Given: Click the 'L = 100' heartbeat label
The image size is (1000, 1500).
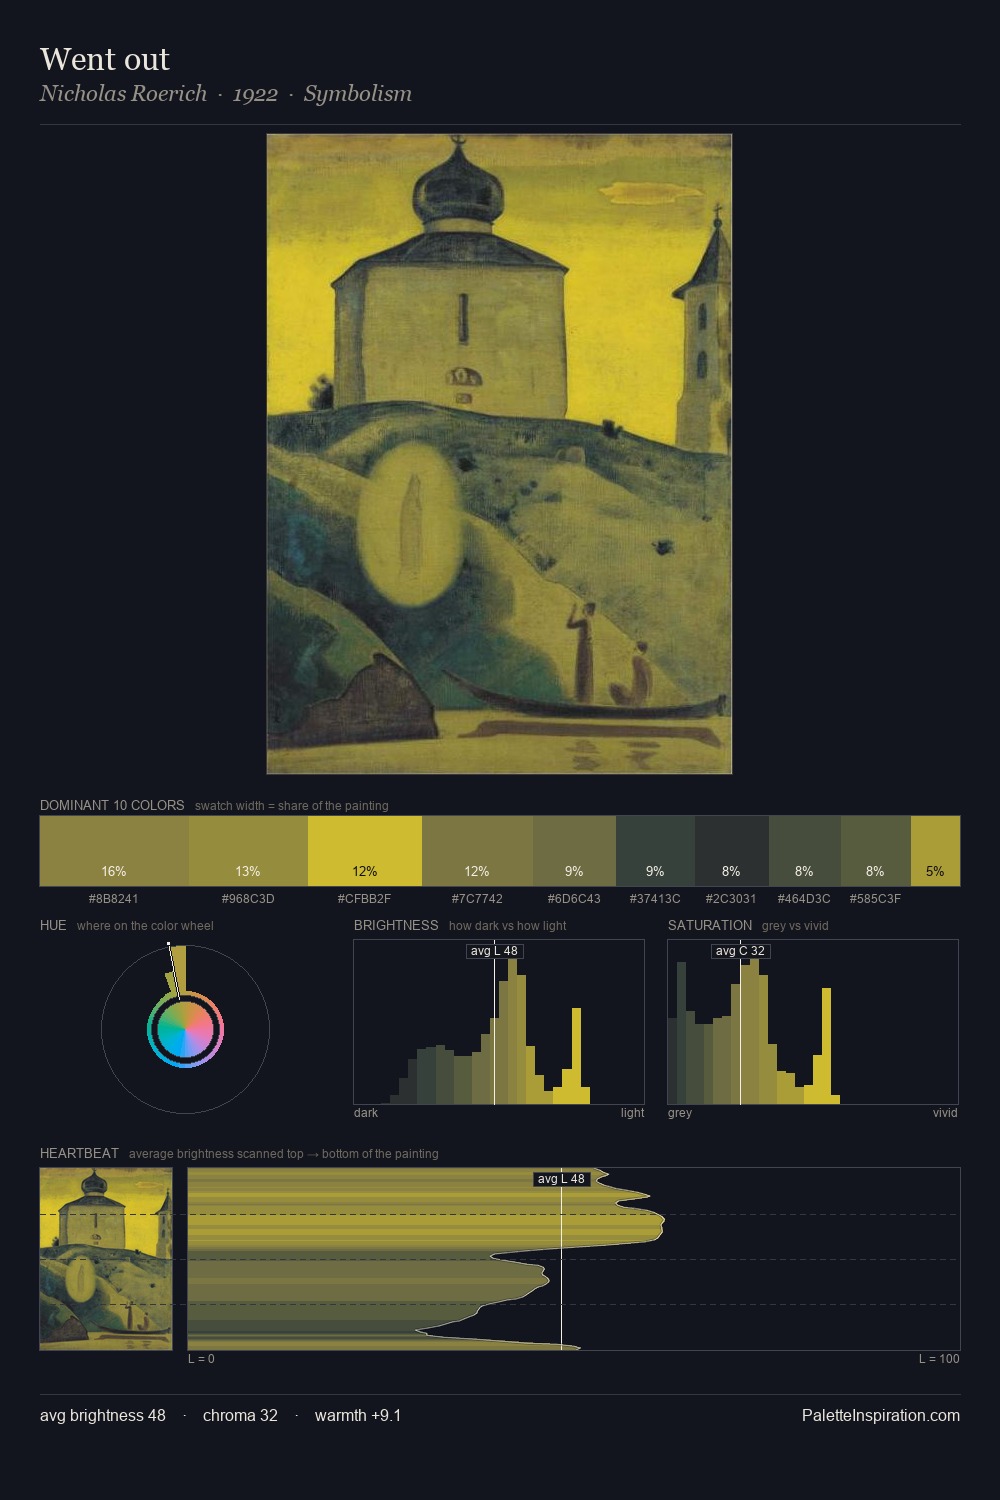Looking at the screenshot, I should [x=939, y=1359].
